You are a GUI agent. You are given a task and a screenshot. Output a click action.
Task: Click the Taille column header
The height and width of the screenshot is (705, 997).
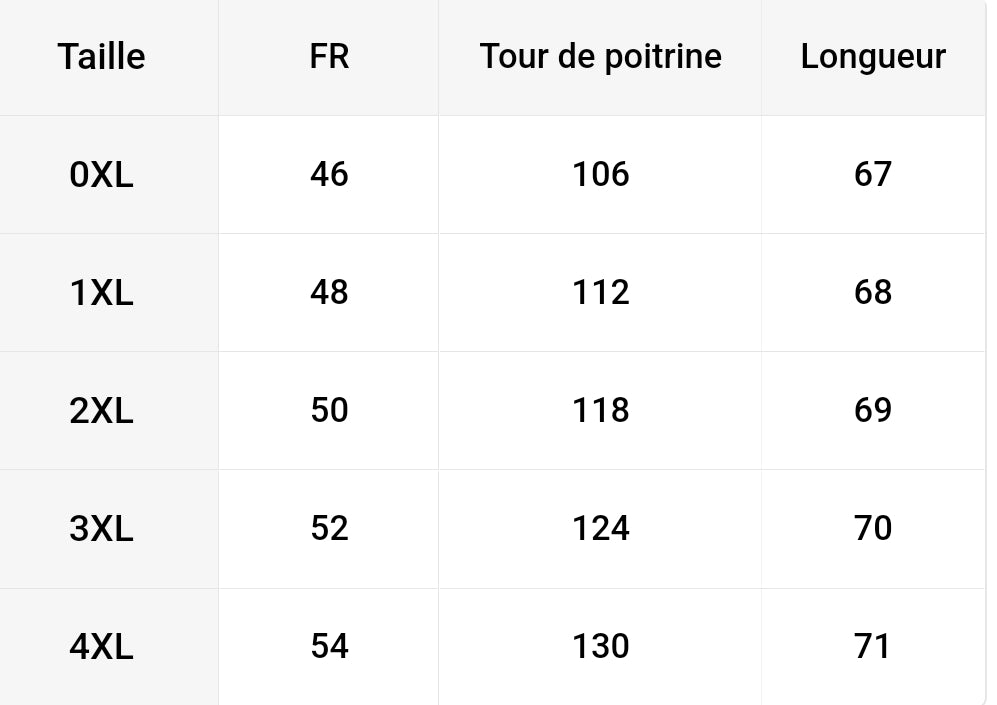click(102, 57)
